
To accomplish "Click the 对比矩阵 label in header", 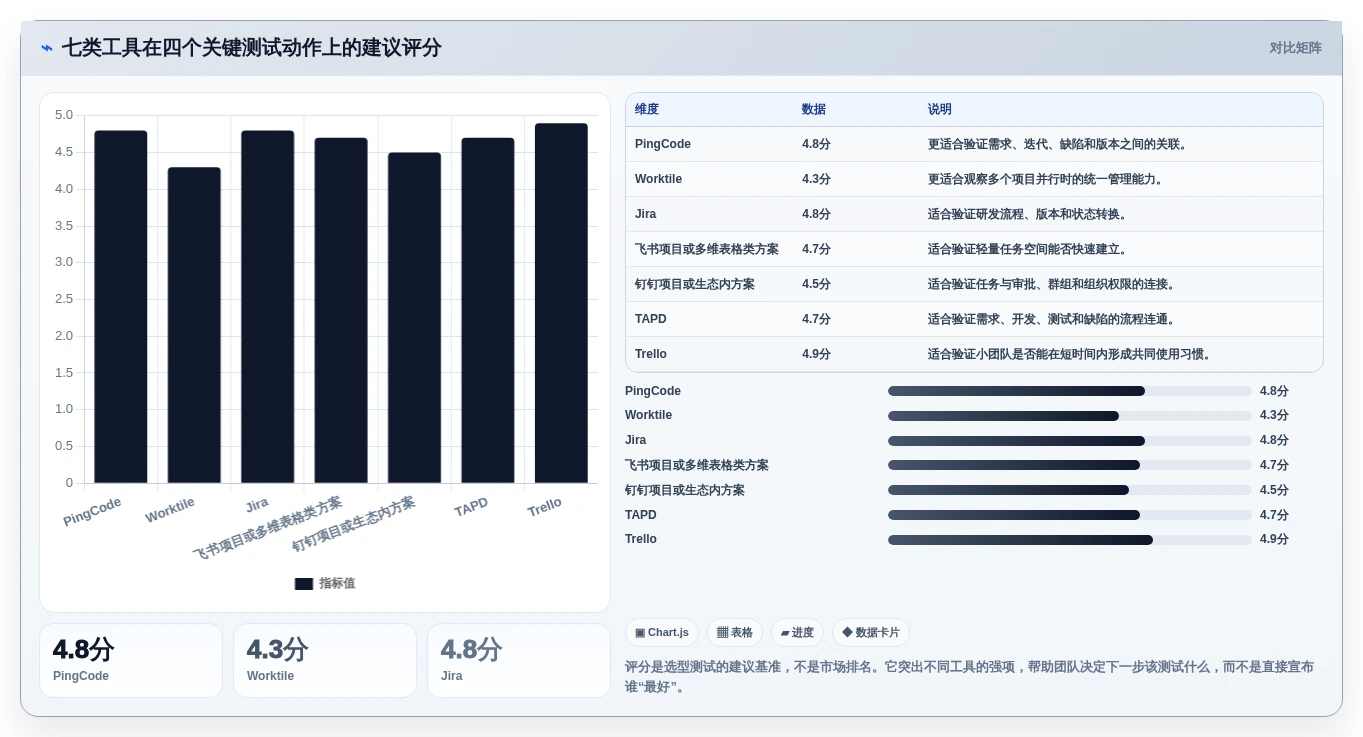I will pos(1295,48).
